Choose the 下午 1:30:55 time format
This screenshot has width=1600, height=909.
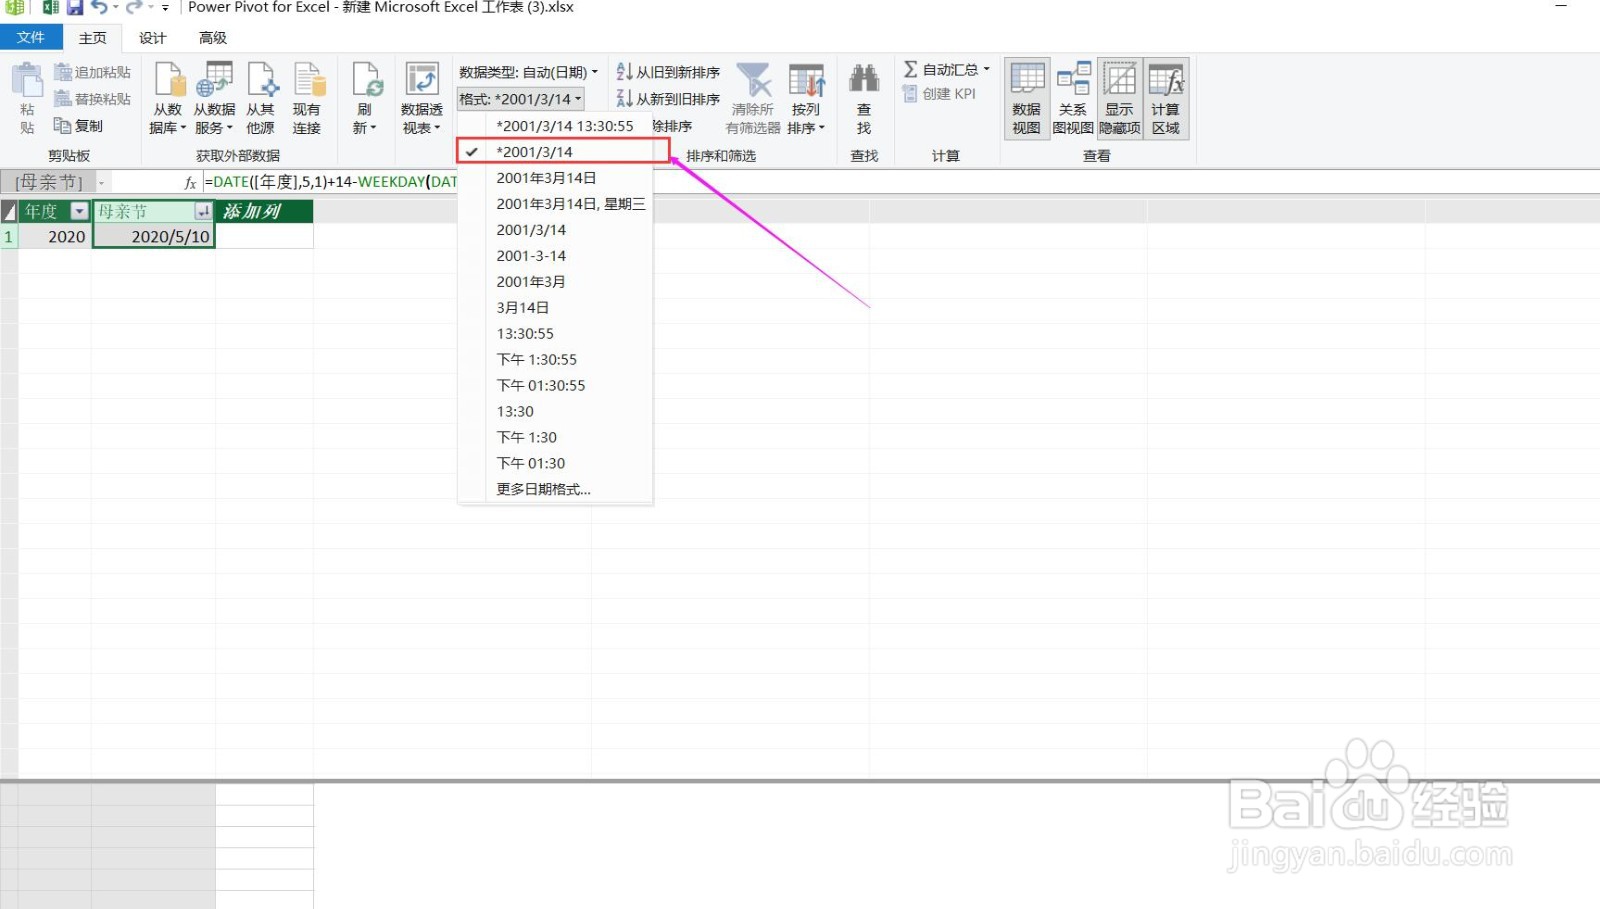point(555,360)
